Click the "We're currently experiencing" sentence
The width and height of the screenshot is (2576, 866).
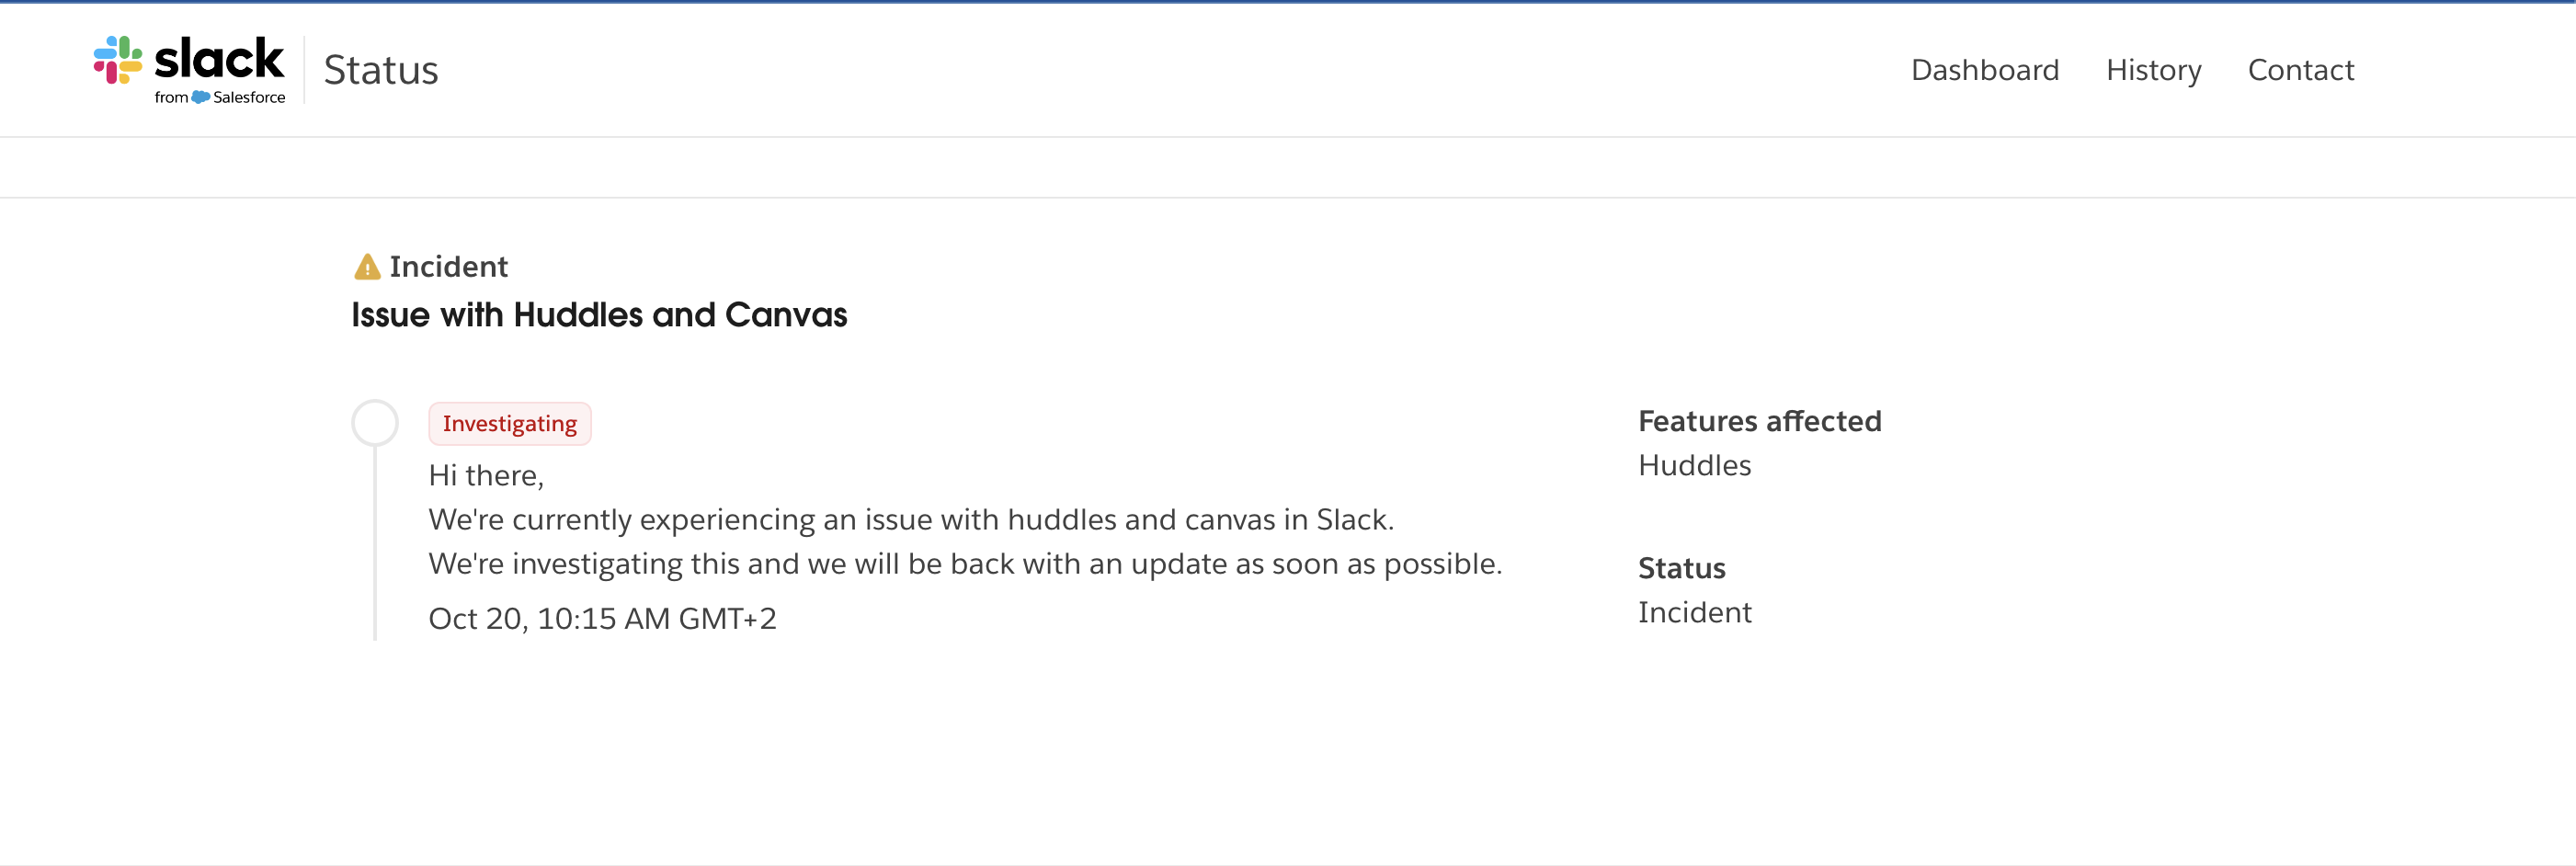[911, 520]
